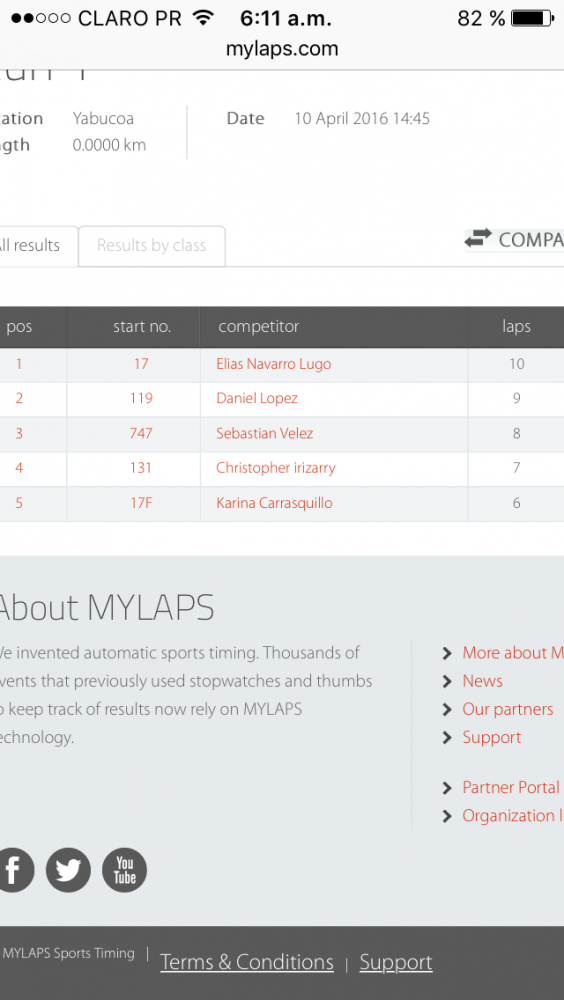The width and height of the screenshot is (564, 1000).
Task: Sort by the laps column header
Action: (x=516, y=327)
